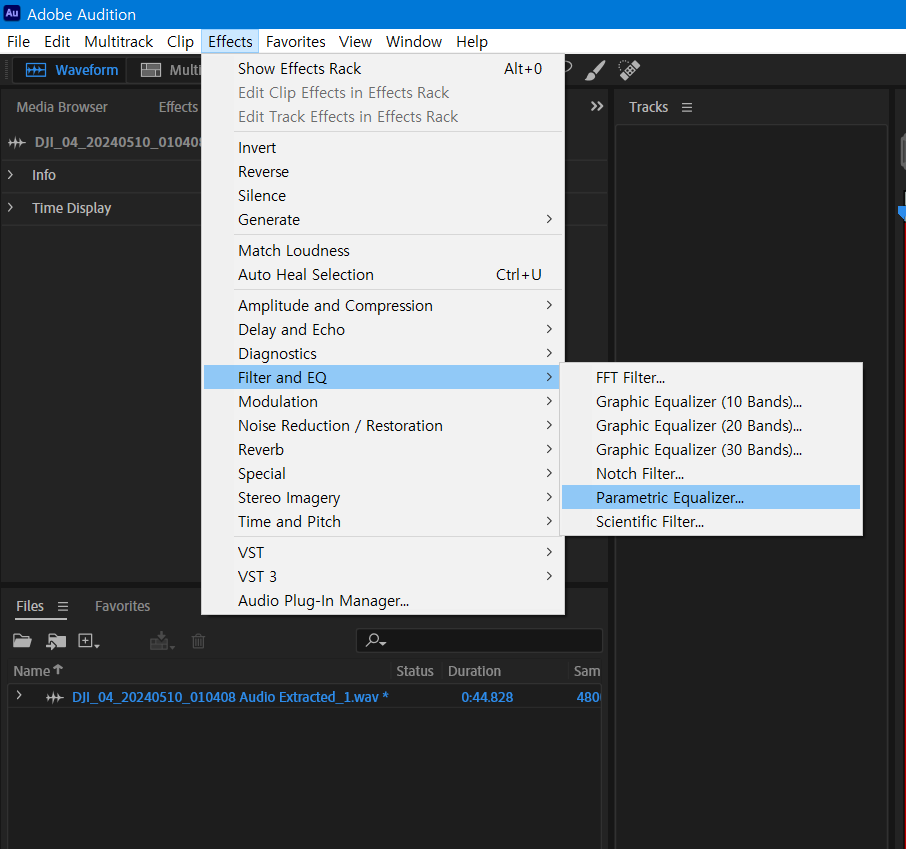Click Show Effects Rack menu item

pos(383,68)
